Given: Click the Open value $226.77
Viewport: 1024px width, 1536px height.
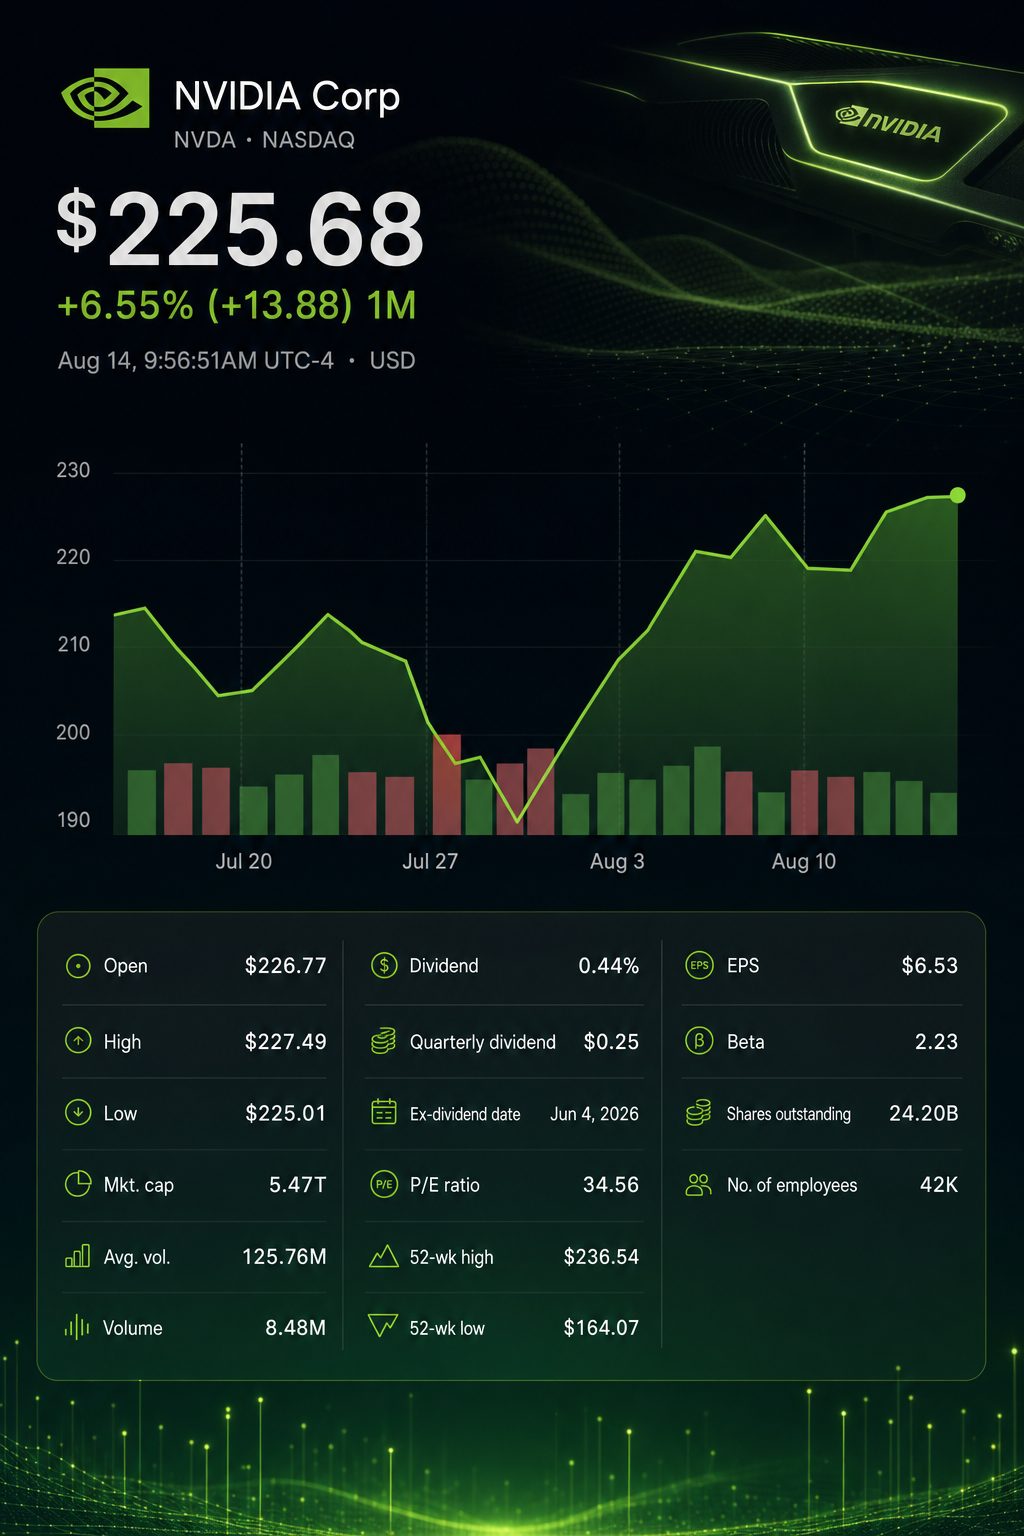Looking at the screenshot, I should pos(285,966).
